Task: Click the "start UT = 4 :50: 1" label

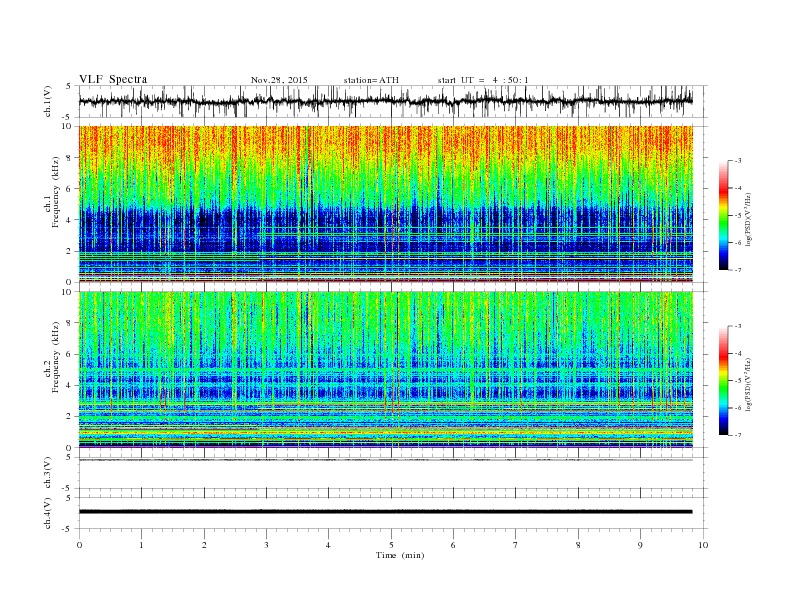Action: [483, 80]
